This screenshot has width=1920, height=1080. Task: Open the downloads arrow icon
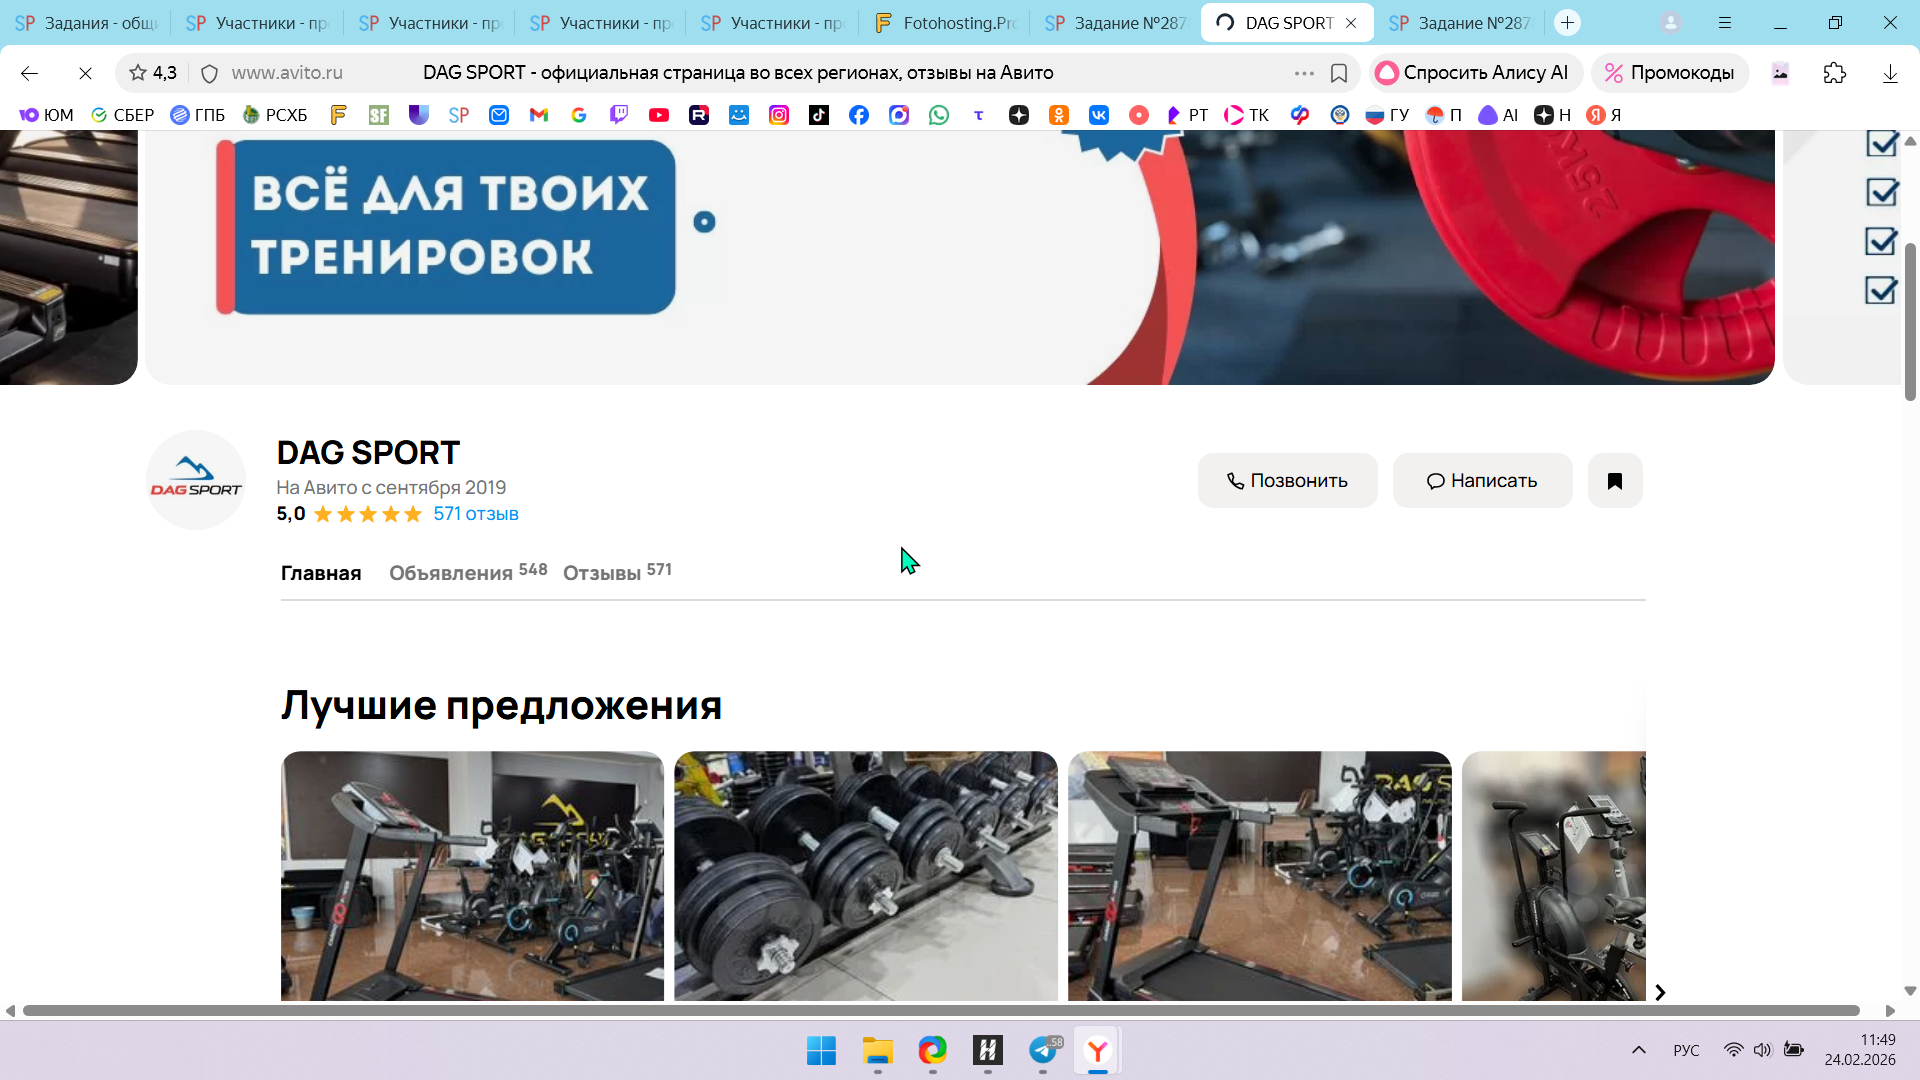point(1890,73)
